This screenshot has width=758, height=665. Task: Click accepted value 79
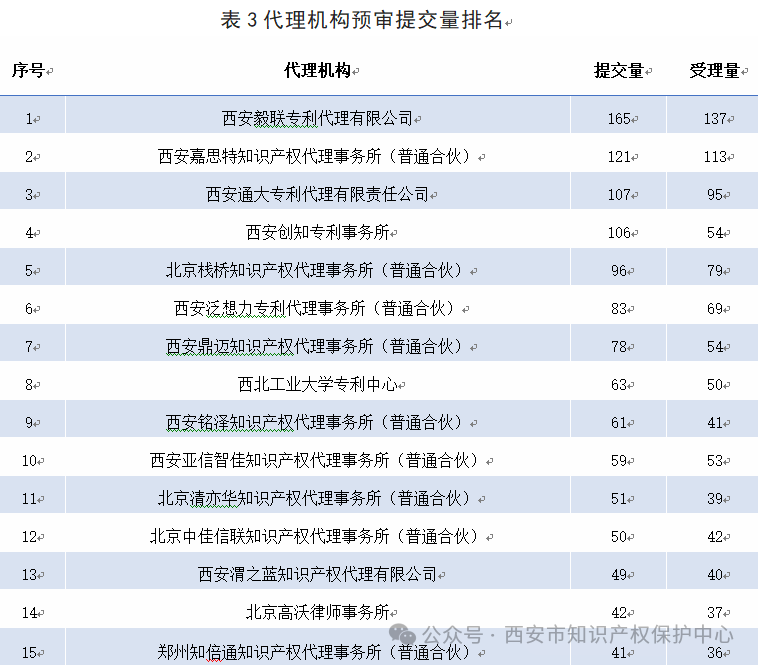tap(715, 271)
